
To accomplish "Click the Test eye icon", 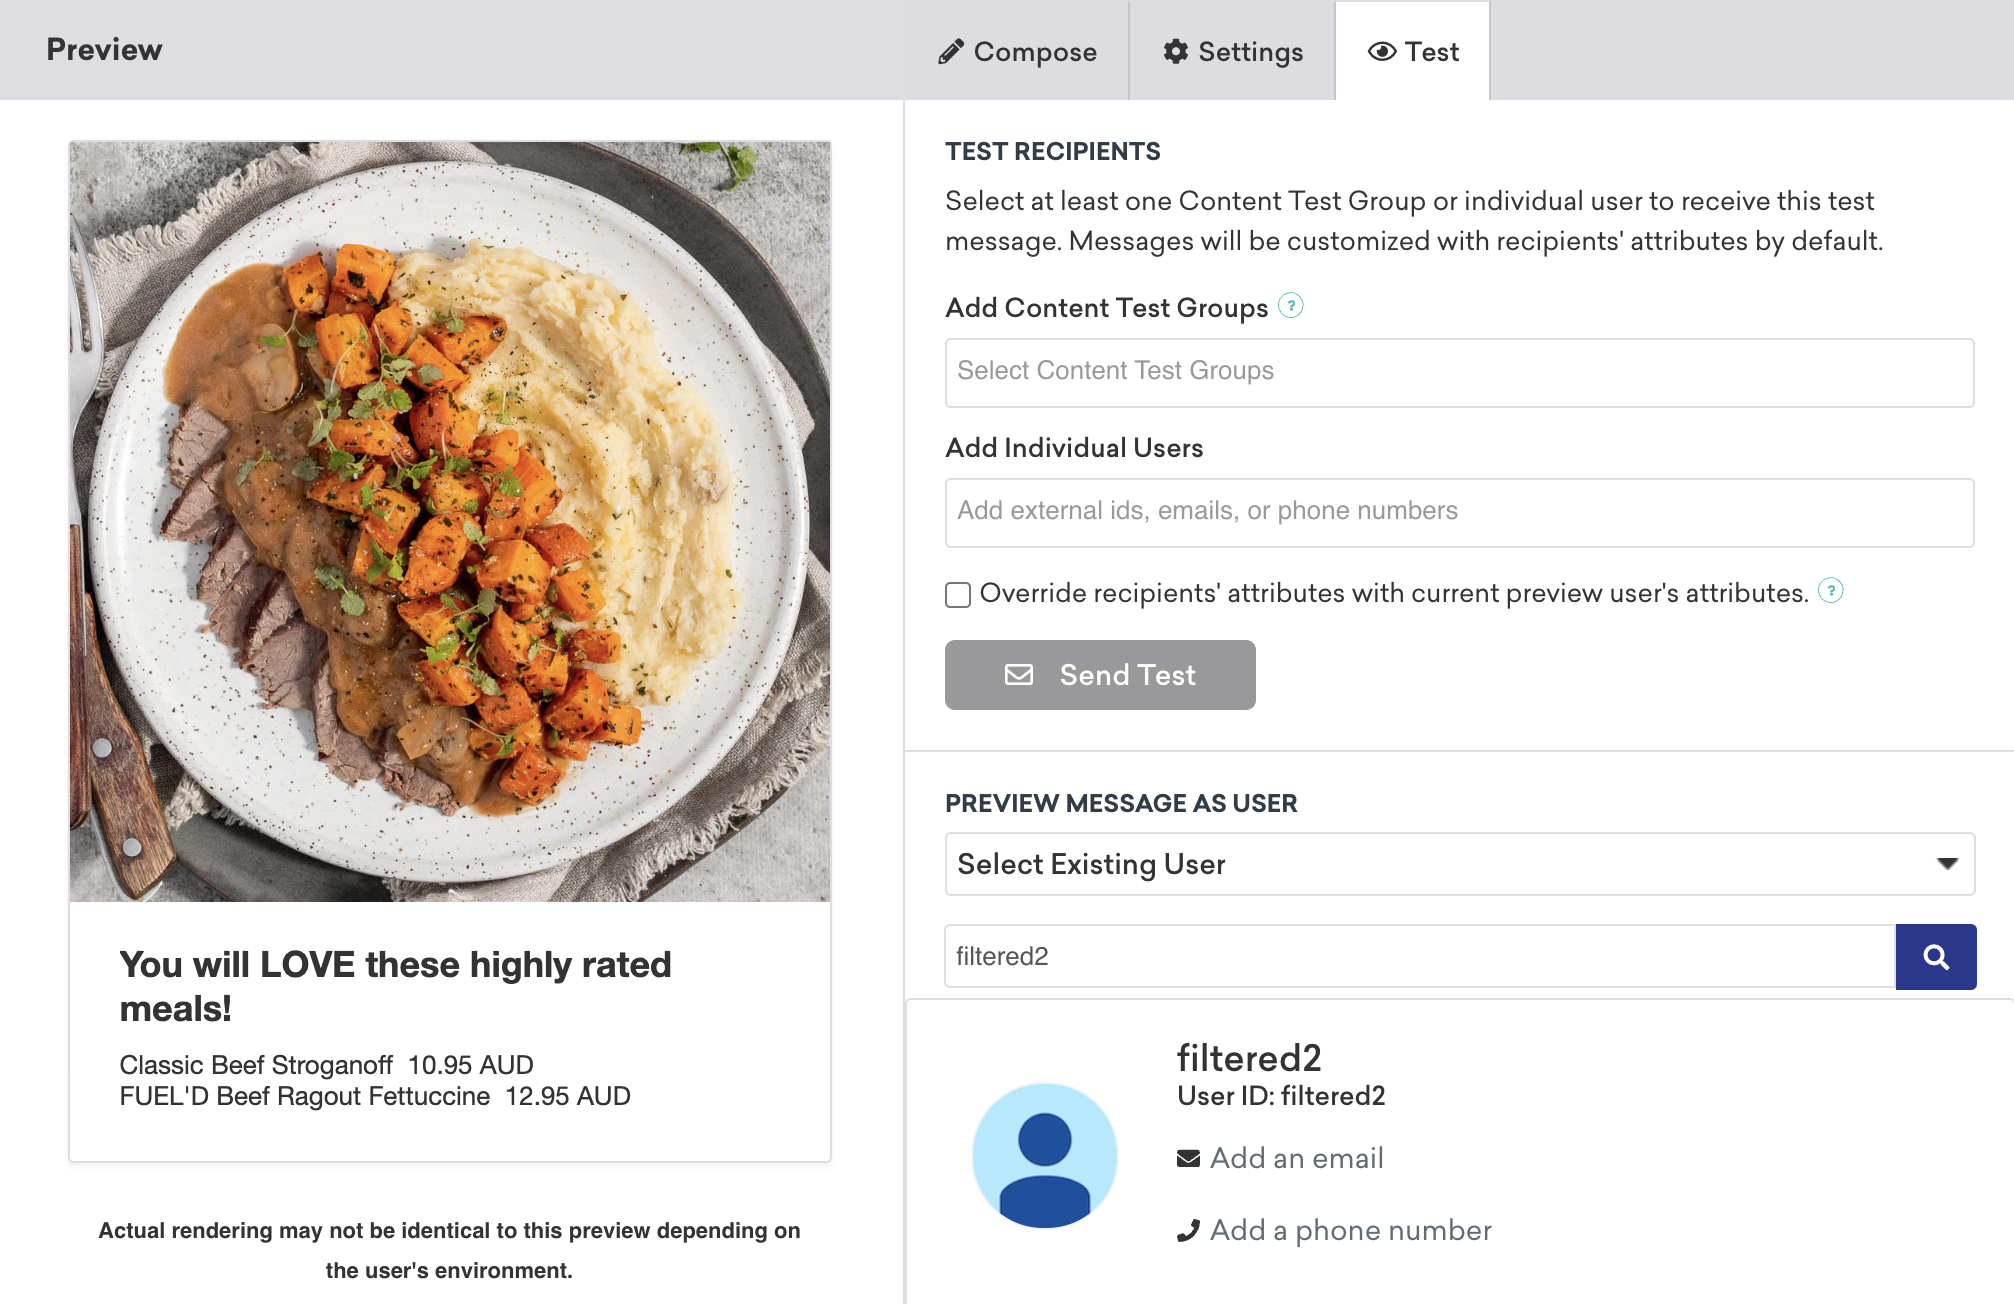I will [1381, 50].
